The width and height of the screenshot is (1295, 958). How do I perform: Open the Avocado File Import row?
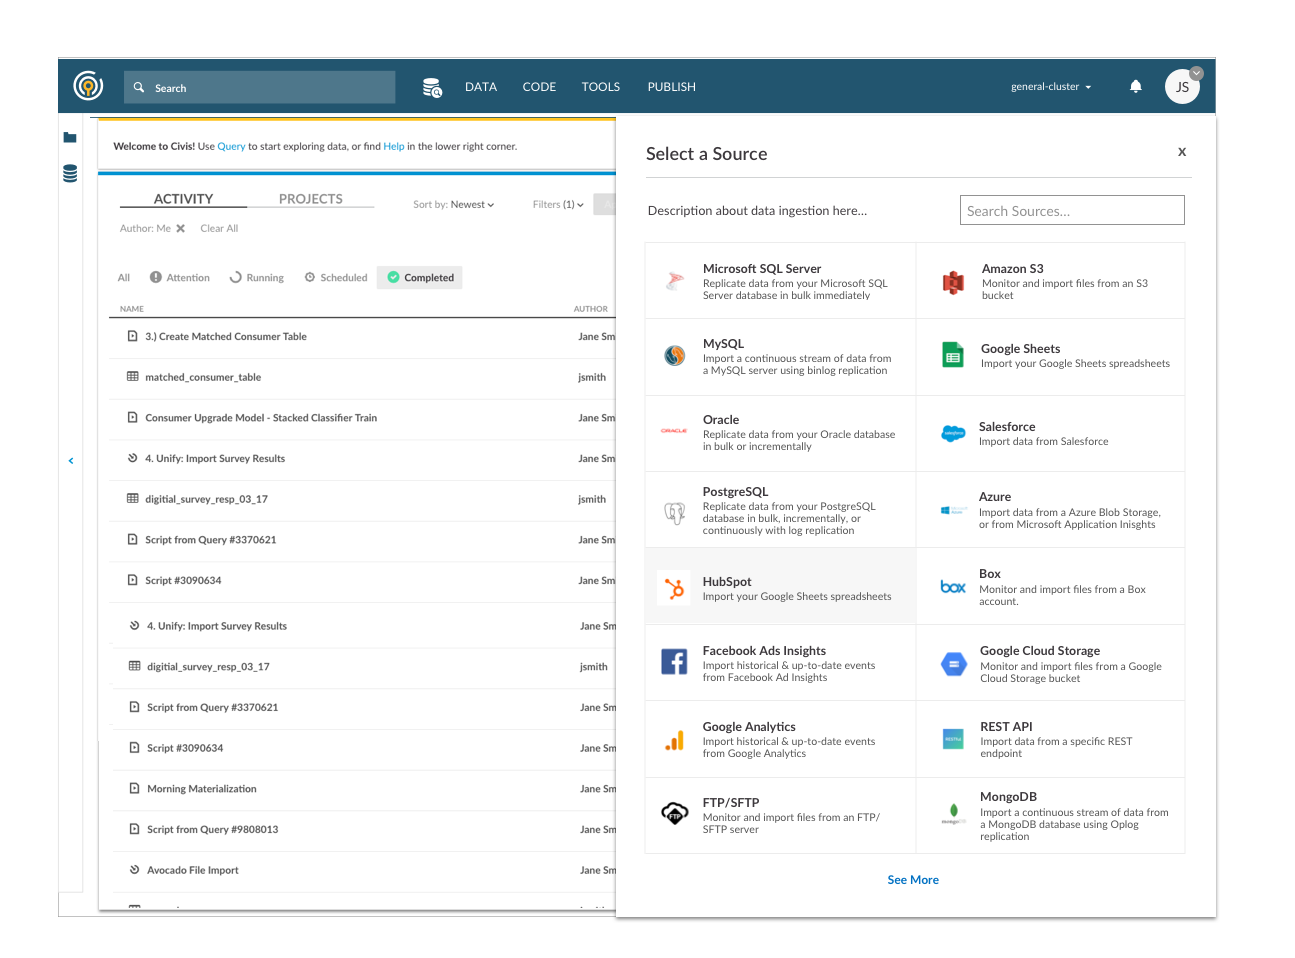(x=362, y=870)
